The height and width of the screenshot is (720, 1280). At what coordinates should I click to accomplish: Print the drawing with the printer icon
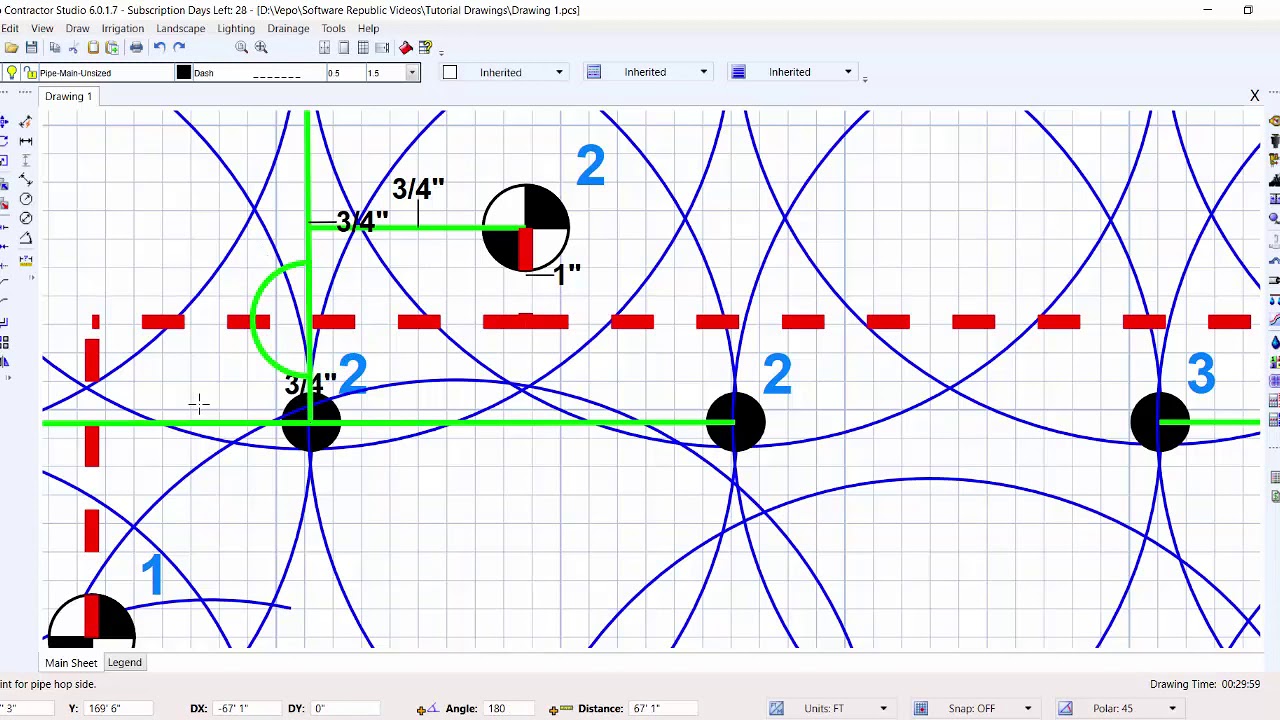(136, 48)
